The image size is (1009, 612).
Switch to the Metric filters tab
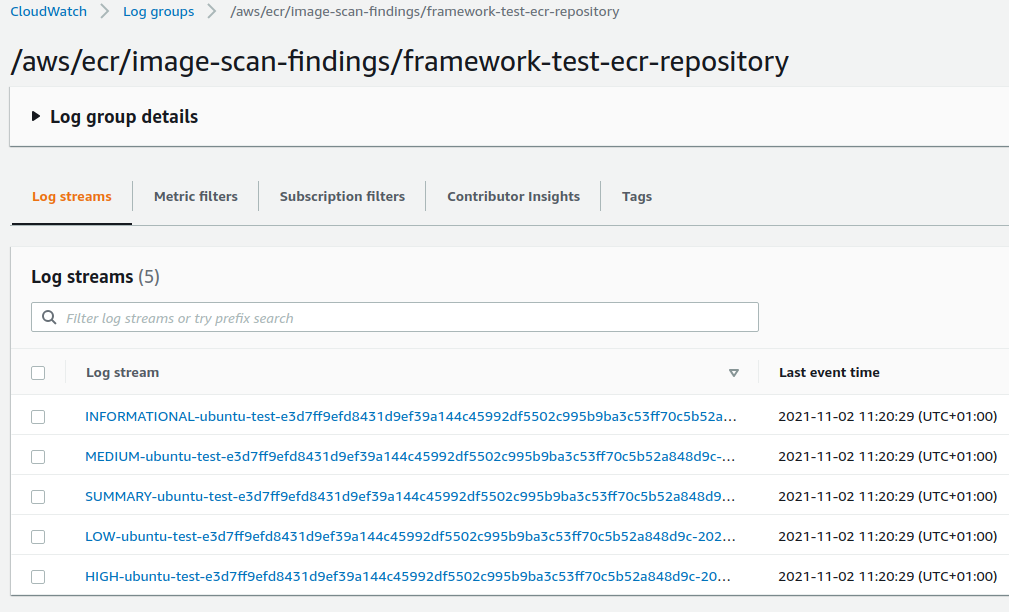pos(196,196)
